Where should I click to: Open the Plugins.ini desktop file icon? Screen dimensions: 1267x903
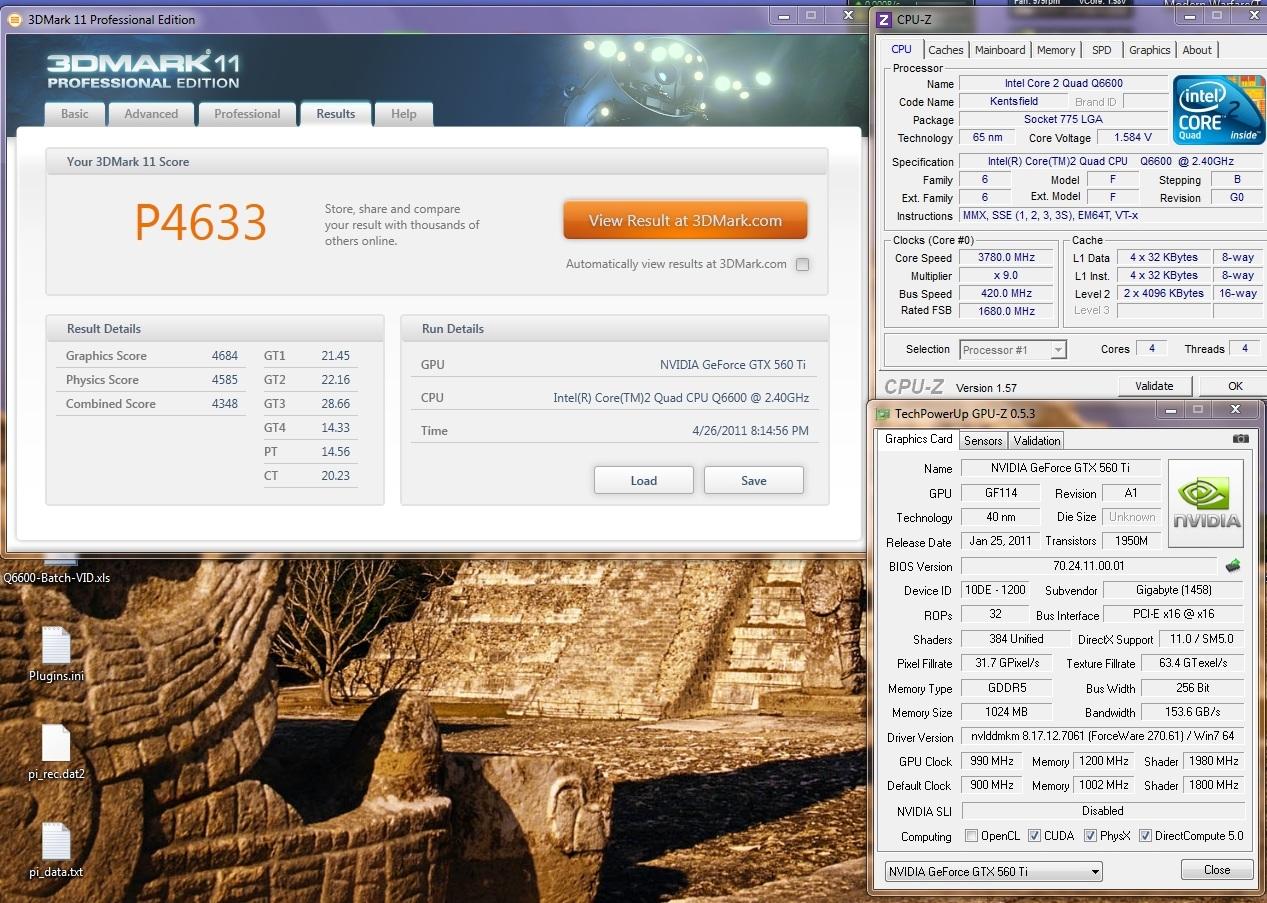[x=56, y=647]
